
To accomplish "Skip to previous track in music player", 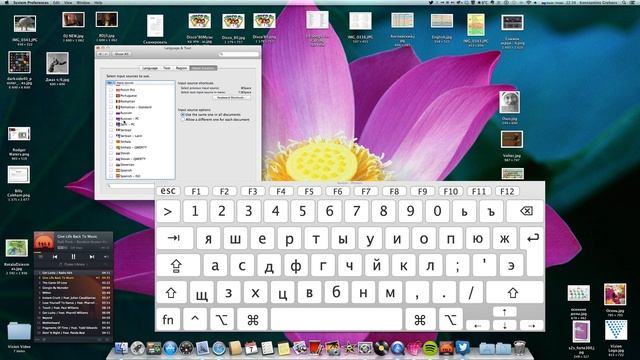I will tap(55, 257).
